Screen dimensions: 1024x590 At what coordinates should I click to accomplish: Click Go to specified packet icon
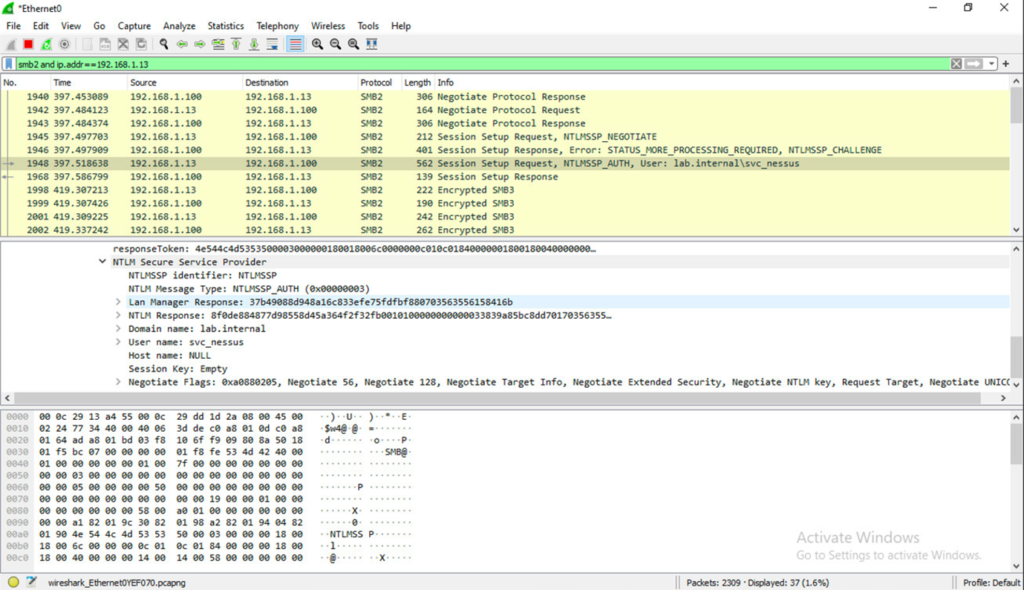pyautogui.click(x=218, y=44)
